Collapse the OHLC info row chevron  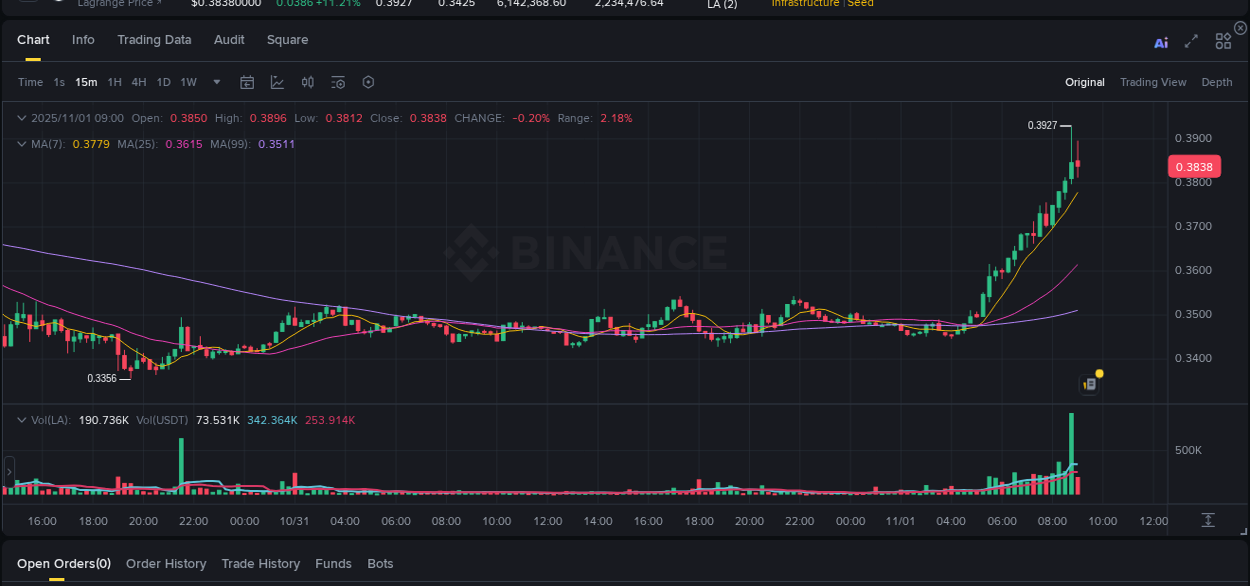pyautogui.click(x=20, y=118)
